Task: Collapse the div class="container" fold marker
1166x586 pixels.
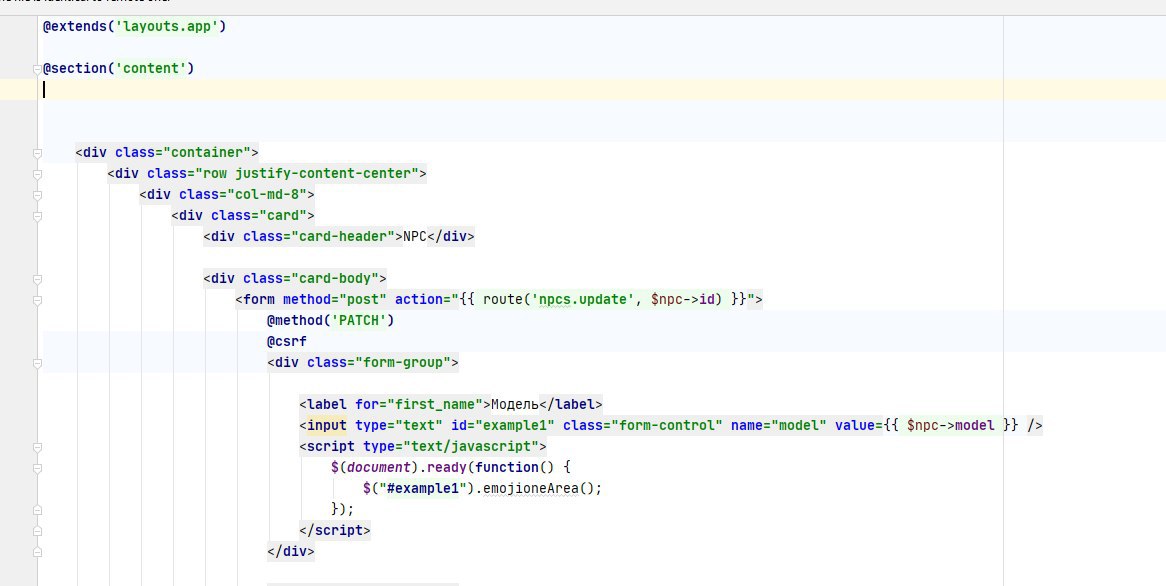Action: [x=37, y=153]
